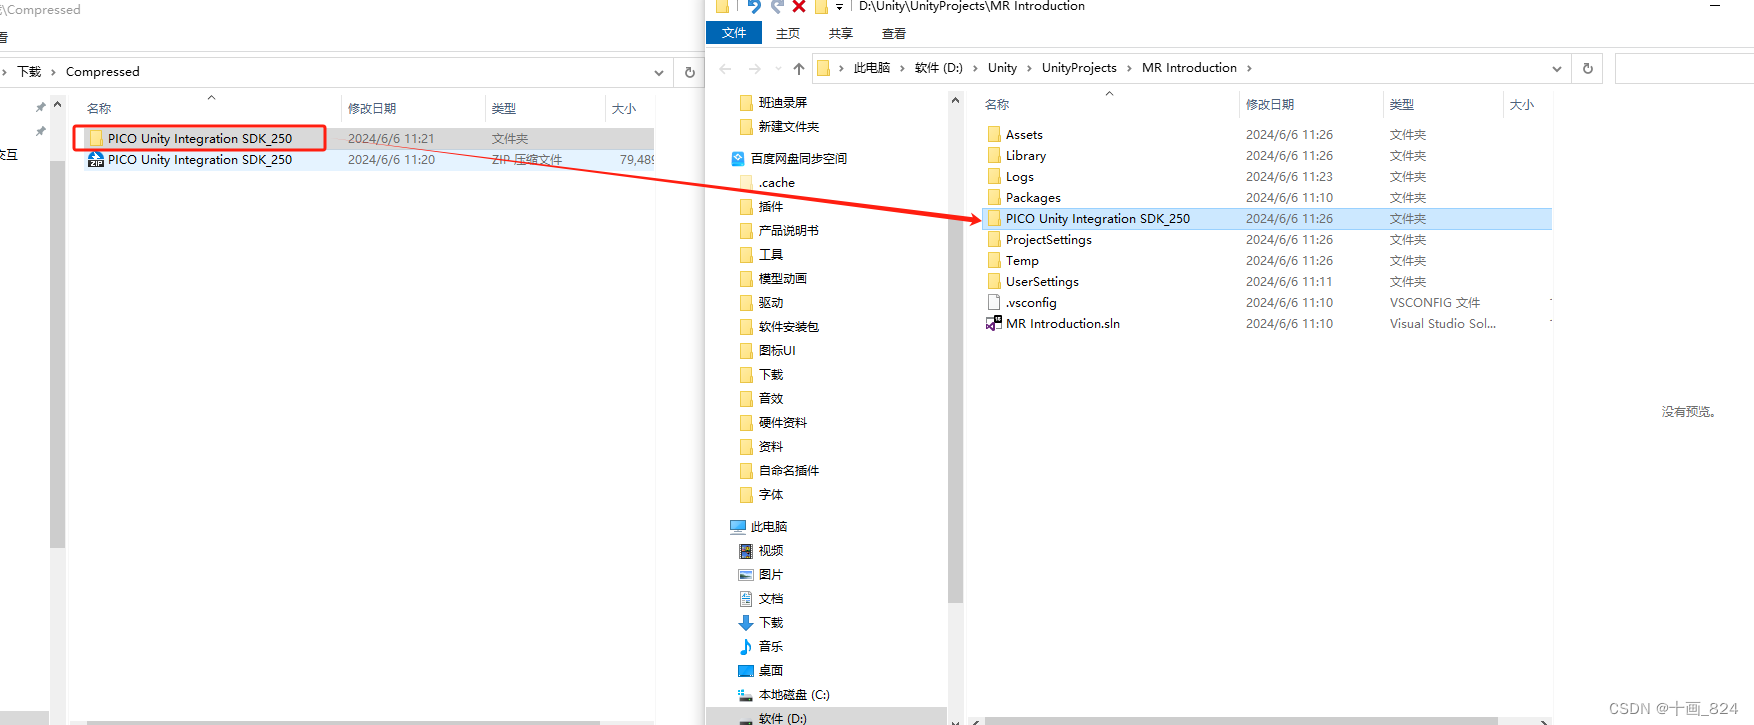Select the MR Introduction.sln solution file

(x=1063, y=323)
